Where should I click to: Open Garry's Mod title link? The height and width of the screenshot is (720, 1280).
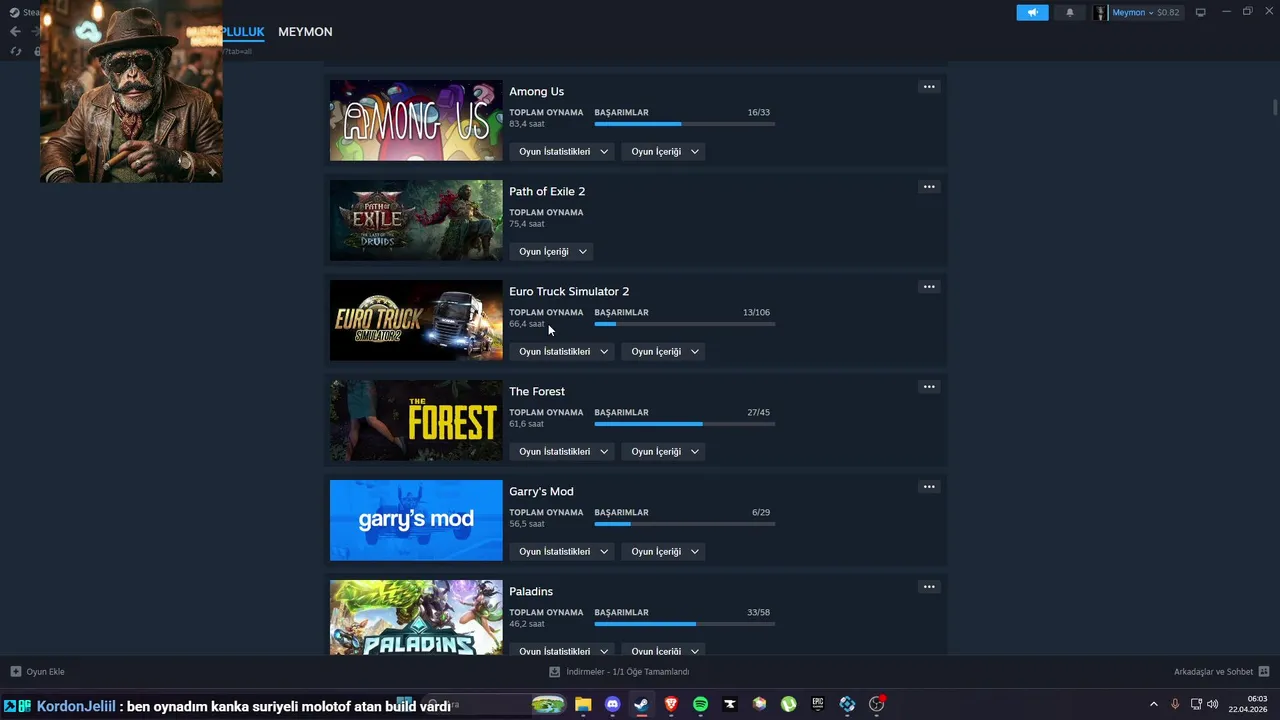(541, 492)
